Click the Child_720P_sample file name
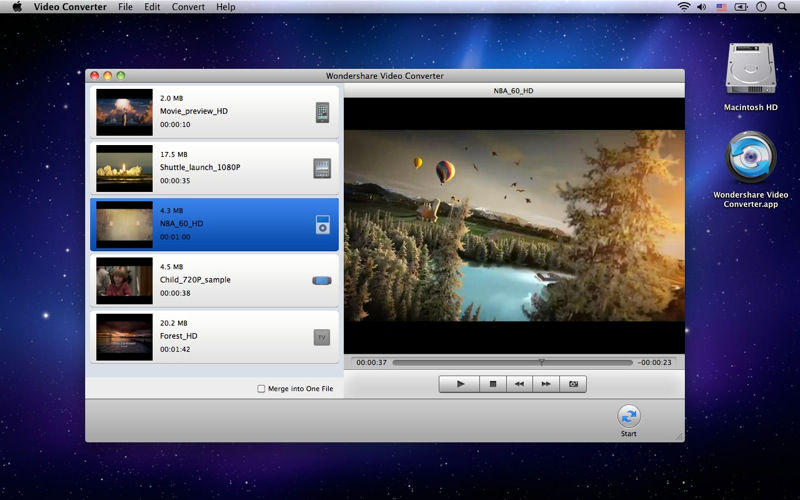800x500 pixels. pos(195,280)
